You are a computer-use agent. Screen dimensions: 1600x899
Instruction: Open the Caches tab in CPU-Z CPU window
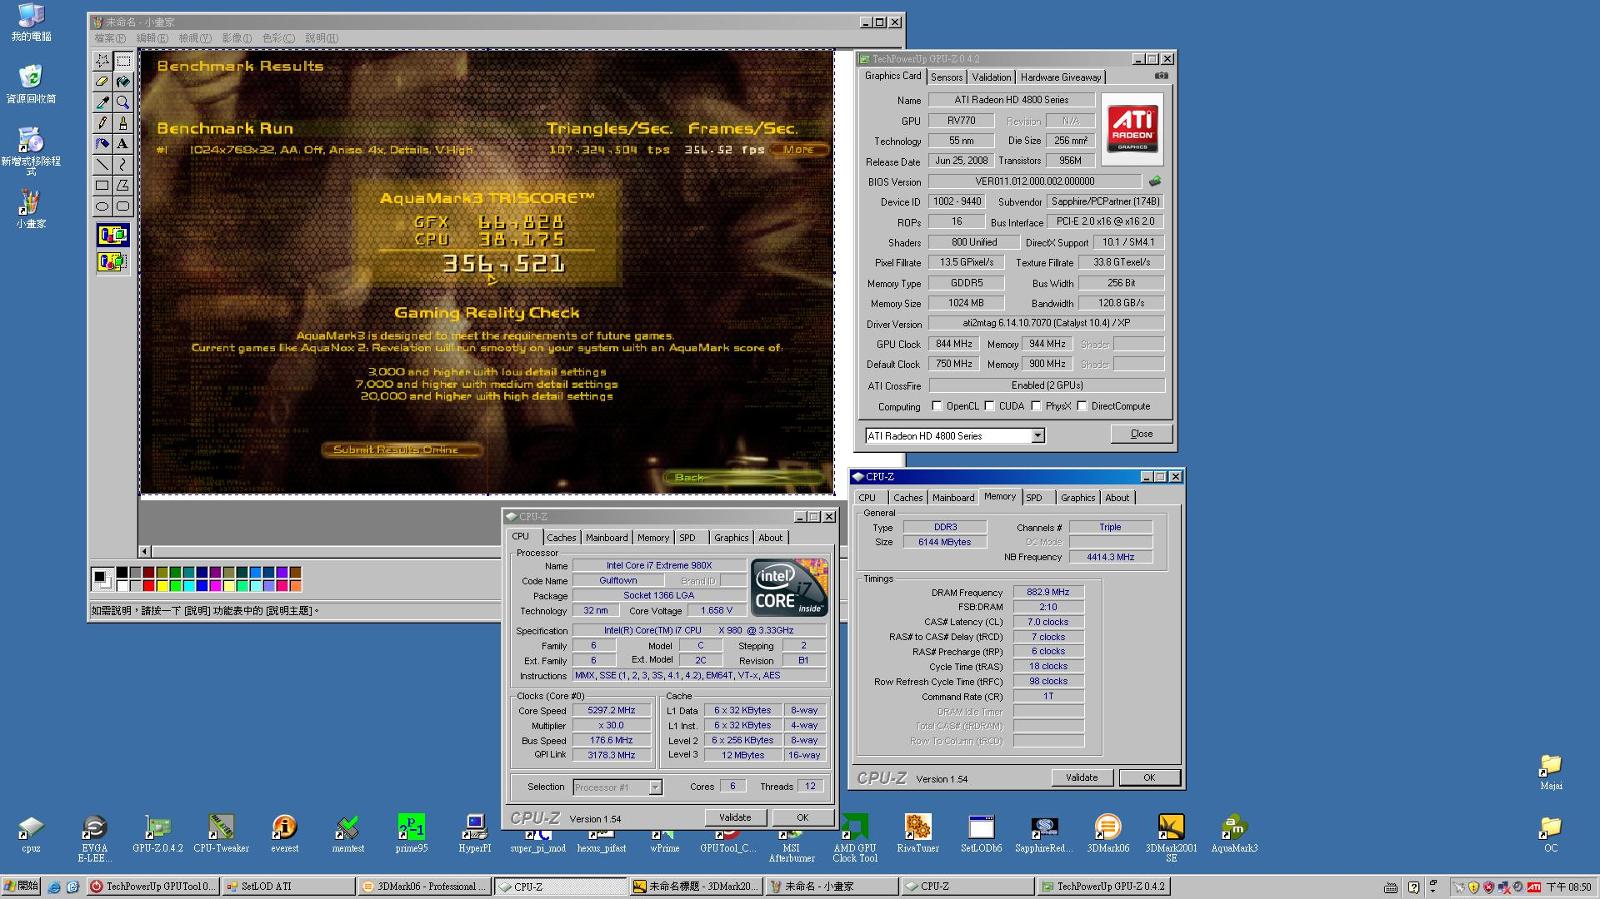(561, 537)
